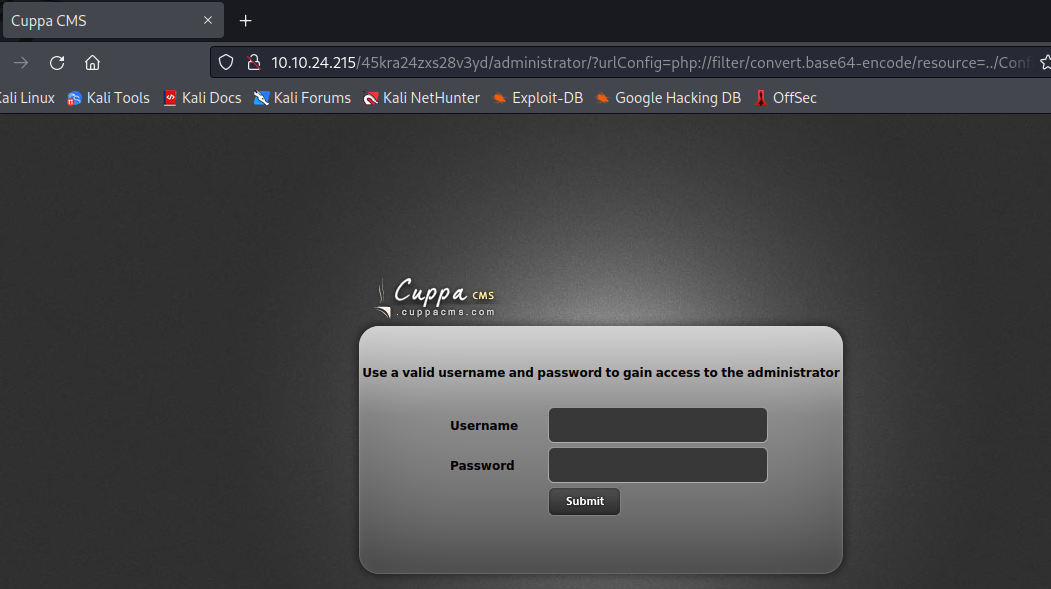Click the Password label
Viewport: 1051px width, 589px height.
click(x=482, y=466)
